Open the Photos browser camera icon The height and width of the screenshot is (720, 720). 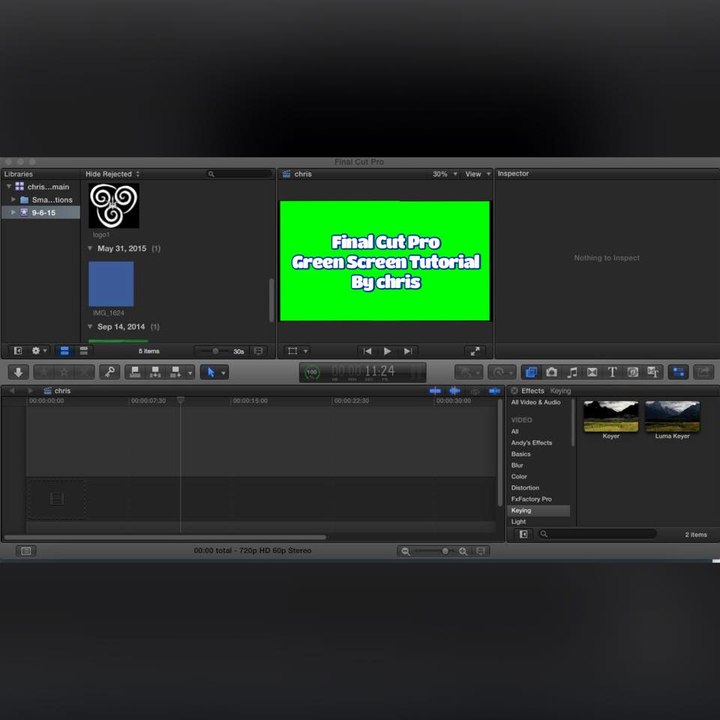click(551, 372)
